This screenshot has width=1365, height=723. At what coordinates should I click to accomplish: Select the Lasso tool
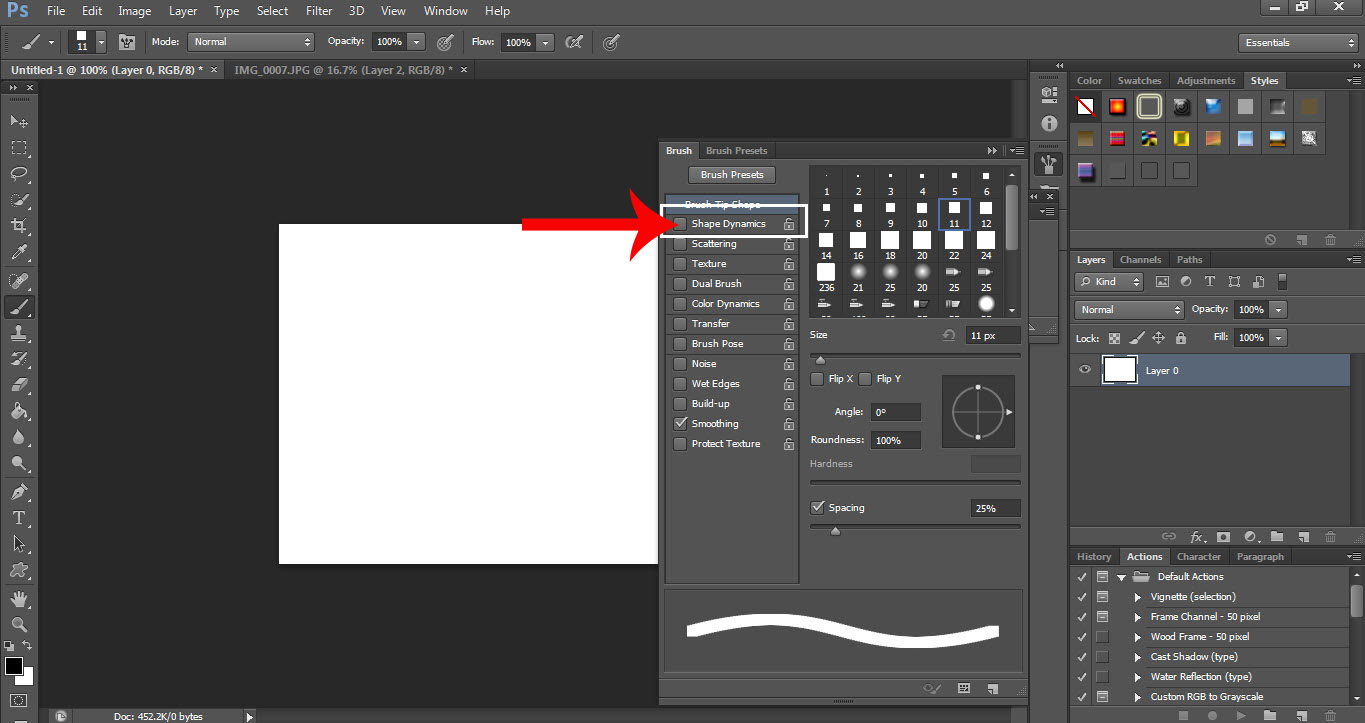pos(19,174)
